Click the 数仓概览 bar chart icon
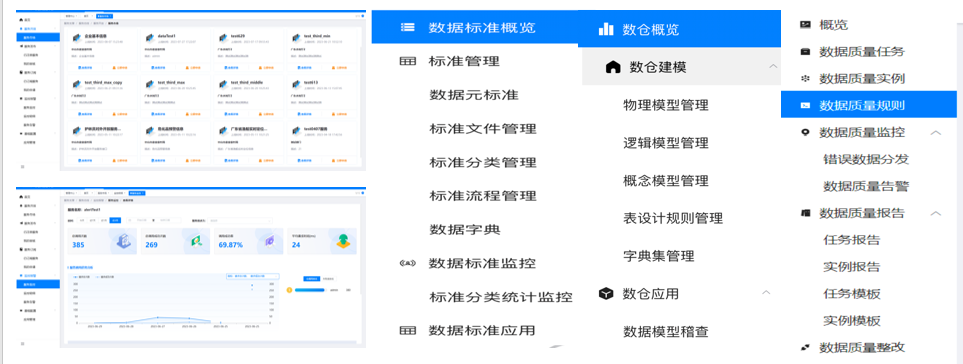 click(x=606, y=29)
